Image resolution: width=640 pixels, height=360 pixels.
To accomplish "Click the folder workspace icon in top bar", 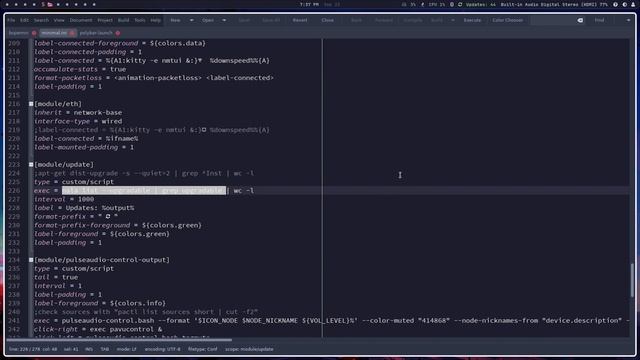I will click(x=50, y=4).
